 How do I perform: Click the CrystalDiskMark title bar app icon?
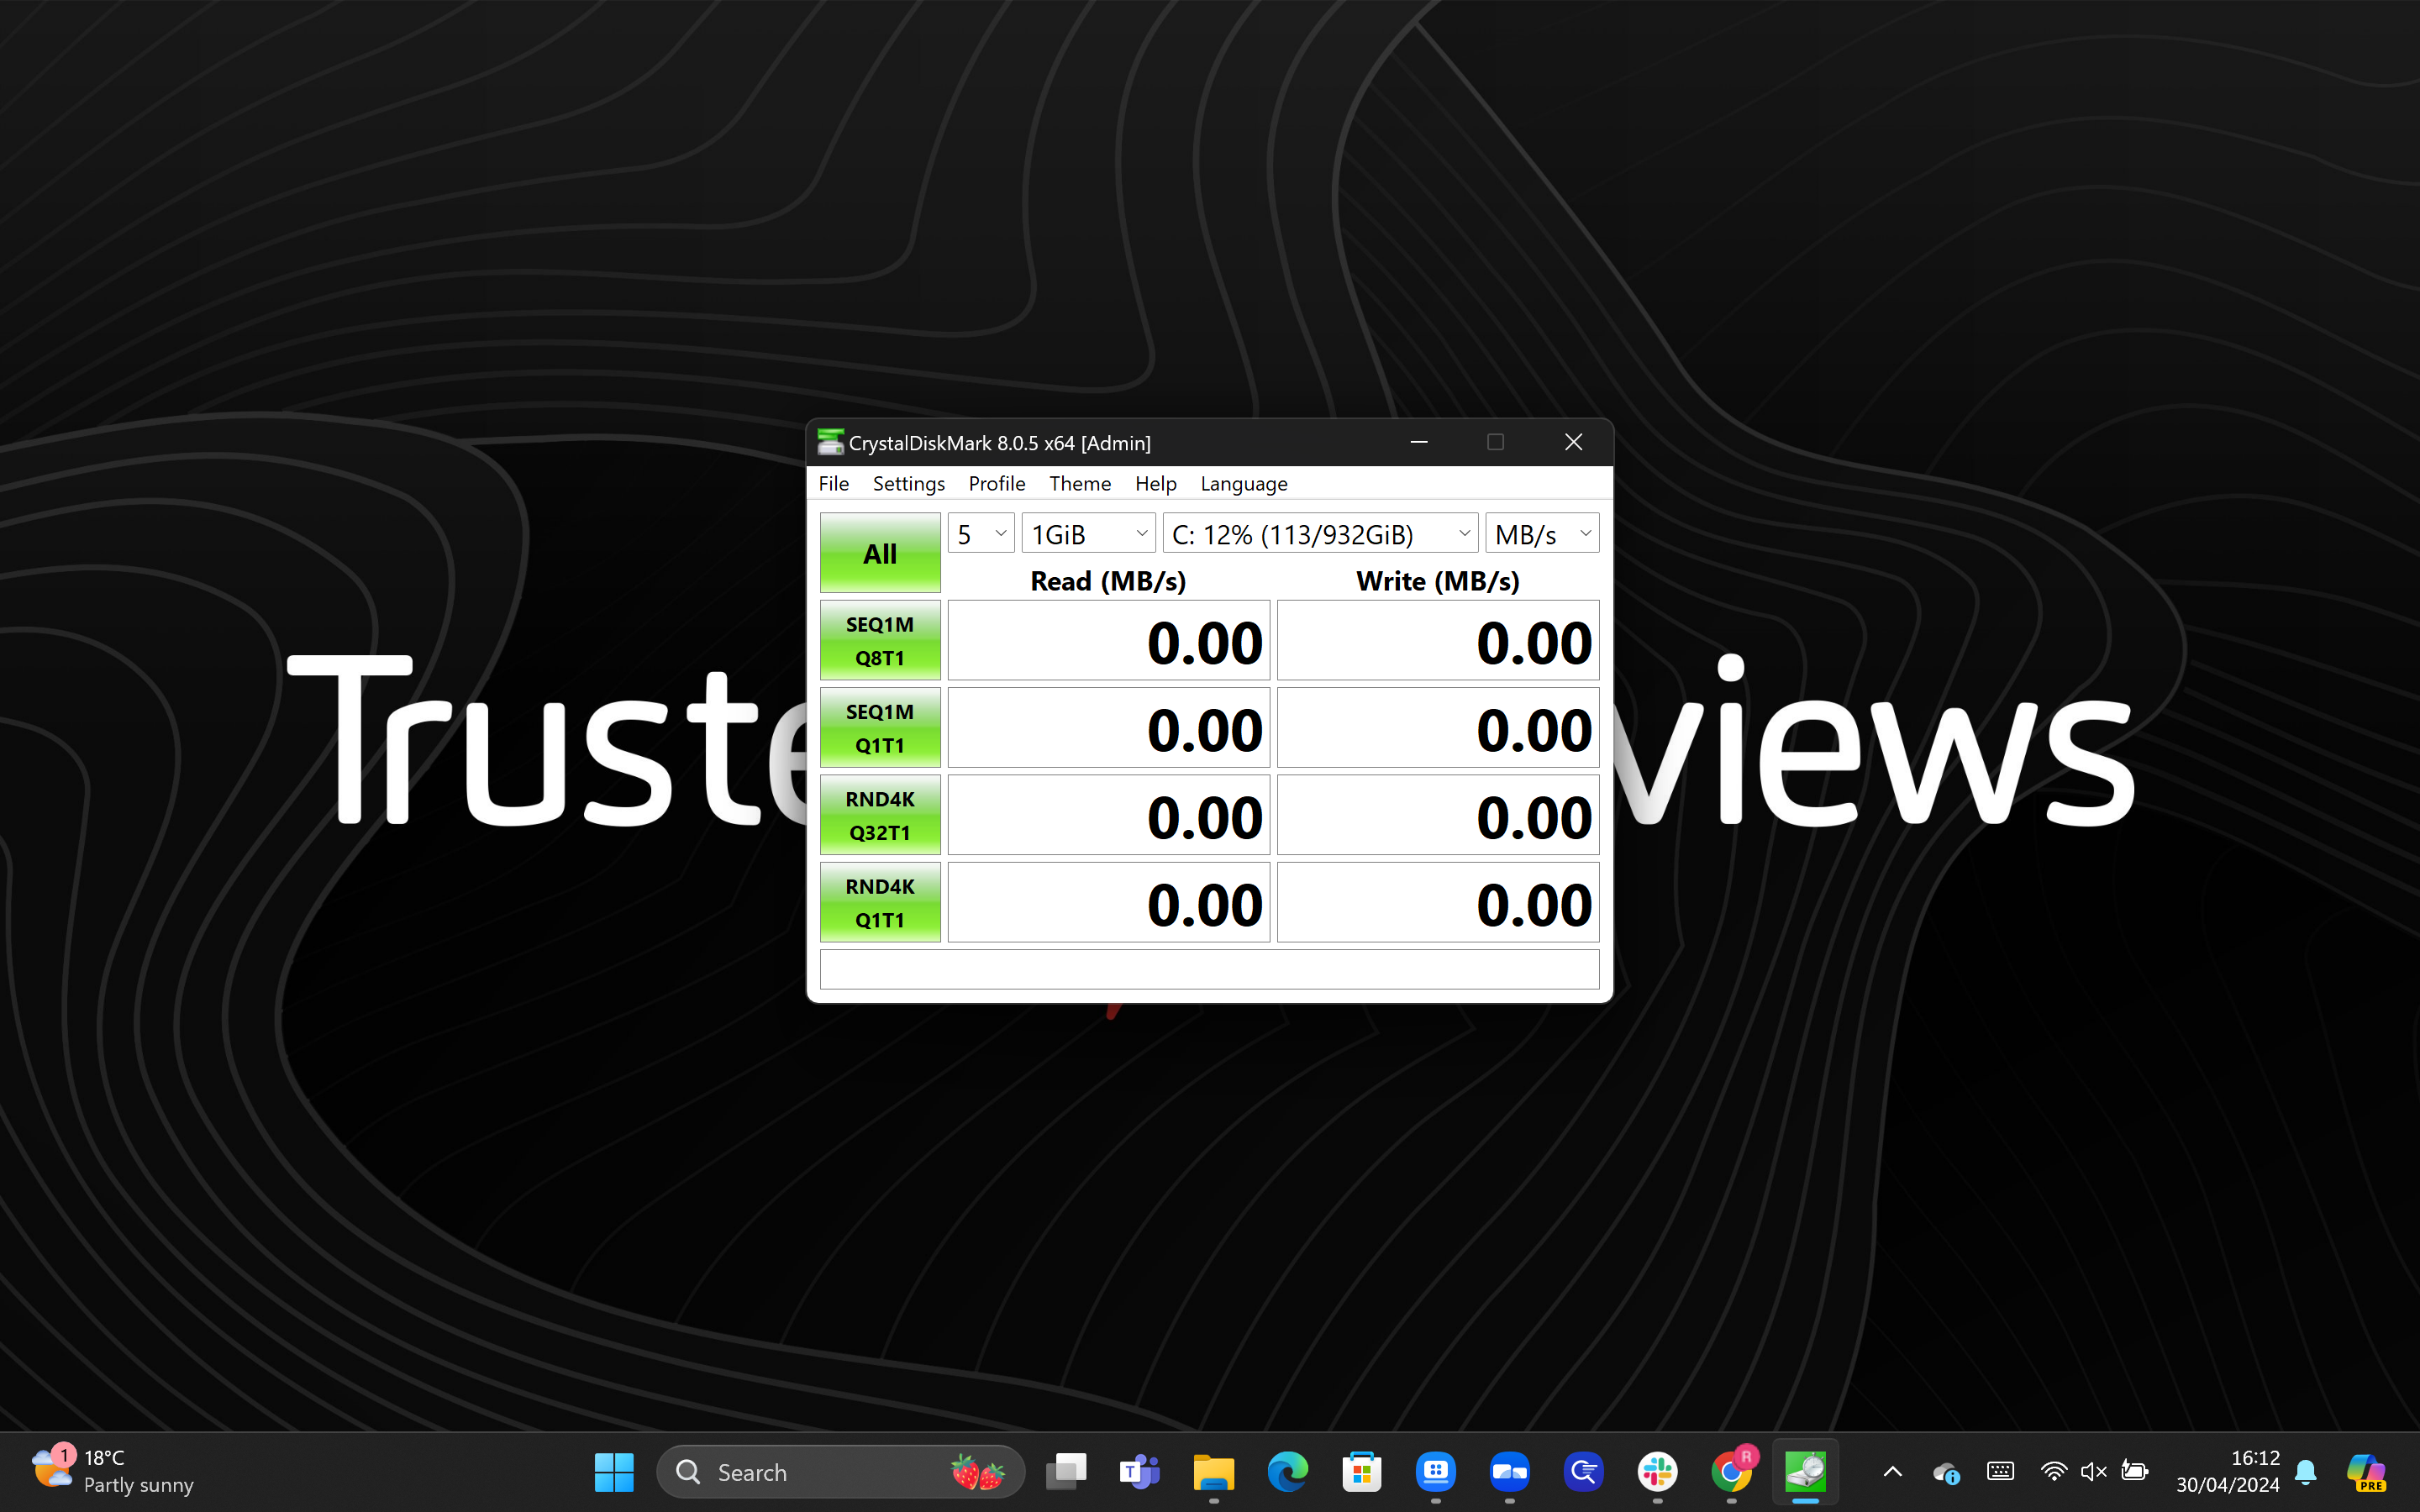click(x=830, y=442)
